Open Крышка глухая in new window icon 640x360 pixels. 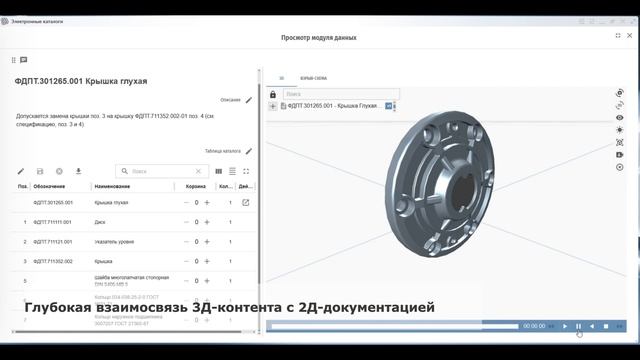click(x=245, y=202)
